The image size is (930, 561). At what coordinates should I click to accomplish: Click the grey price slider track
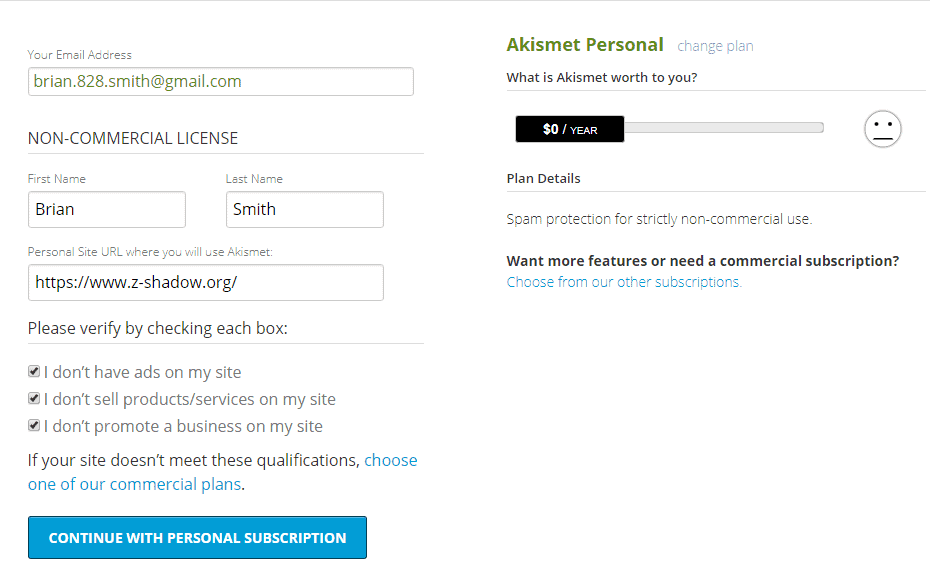tap(723, 128)
